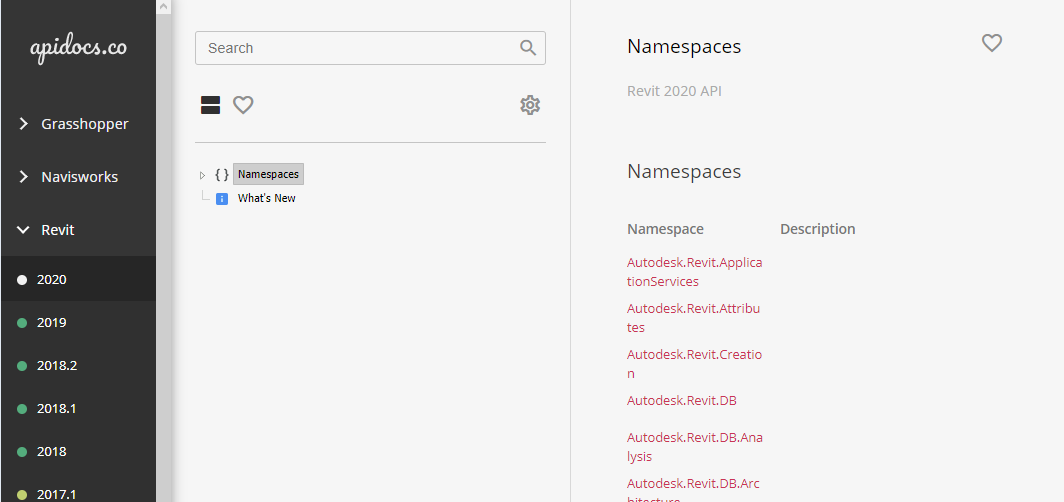Click the curly braces Namespaces icon
This screenshot has width=1064, height=502.
click(222, 174)
